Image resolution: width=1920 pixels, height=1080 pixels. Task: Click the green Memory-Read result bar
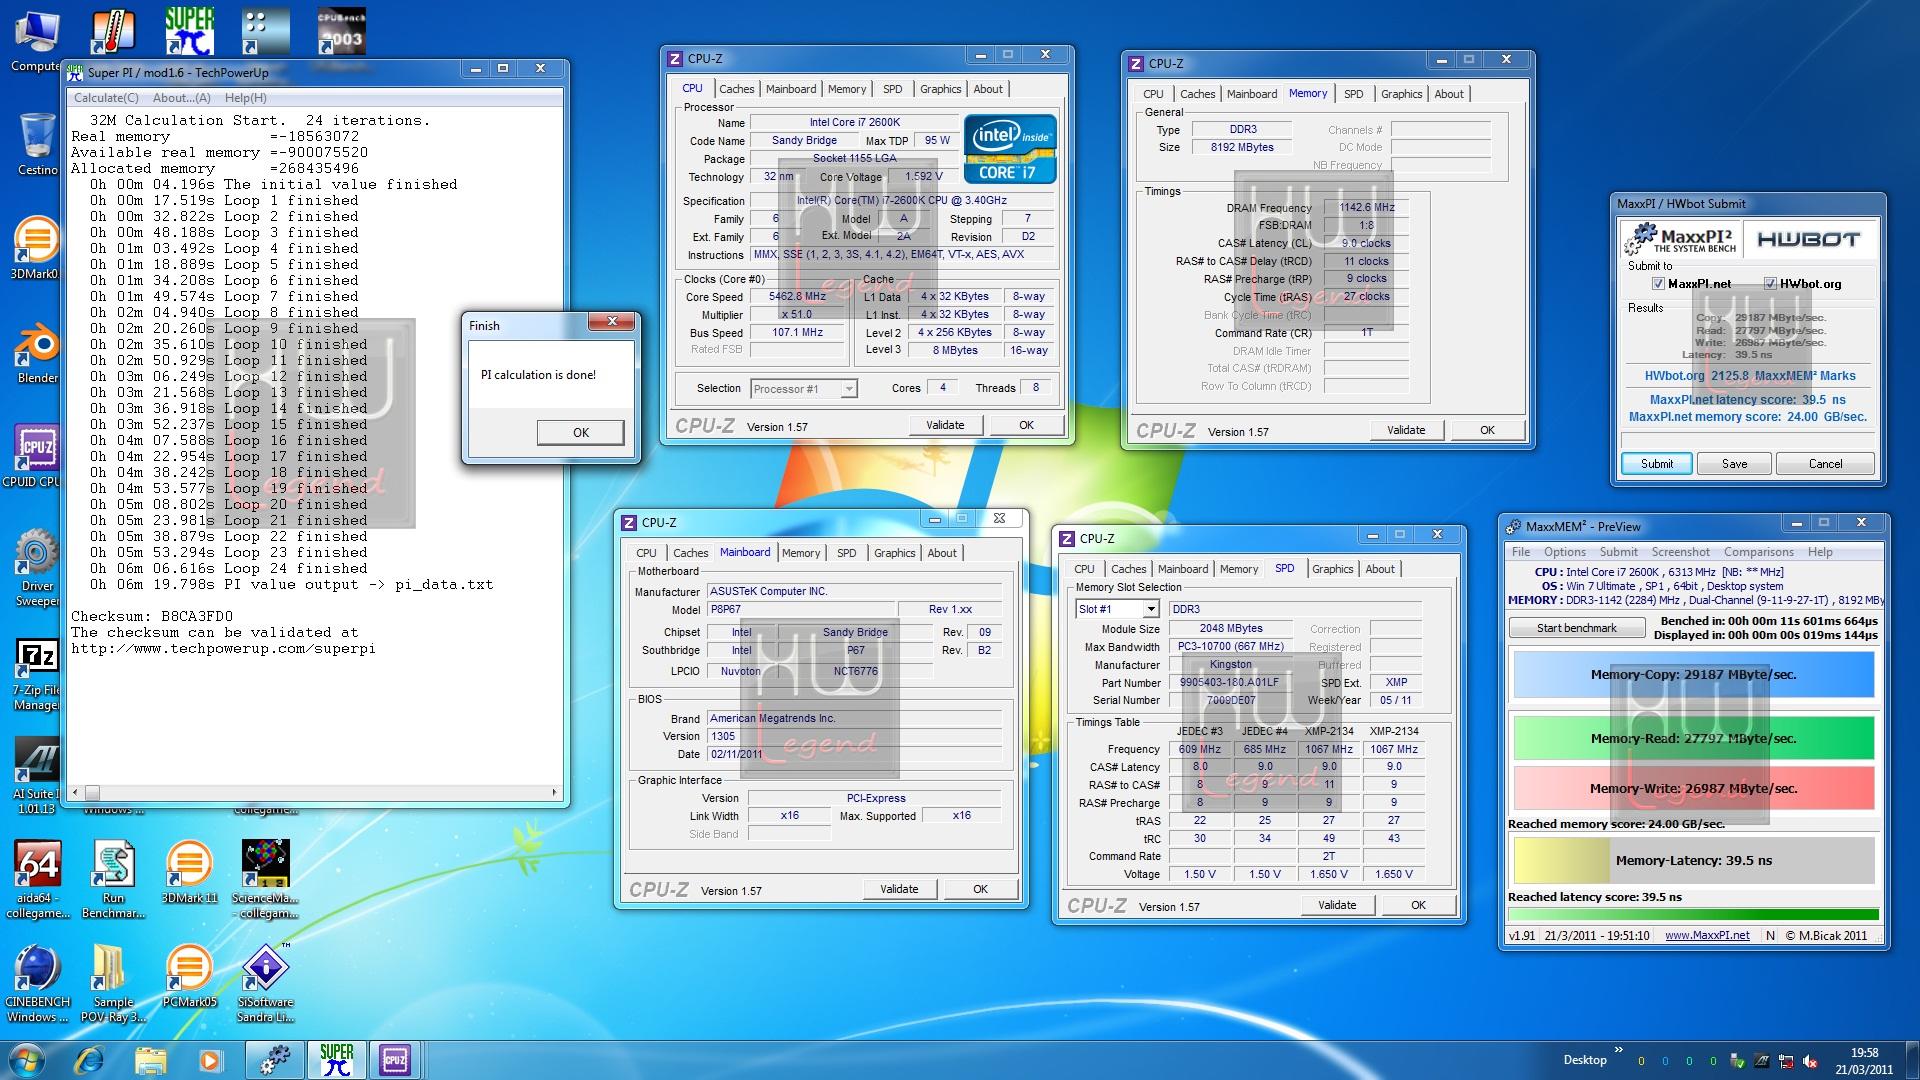[1693, 738]
